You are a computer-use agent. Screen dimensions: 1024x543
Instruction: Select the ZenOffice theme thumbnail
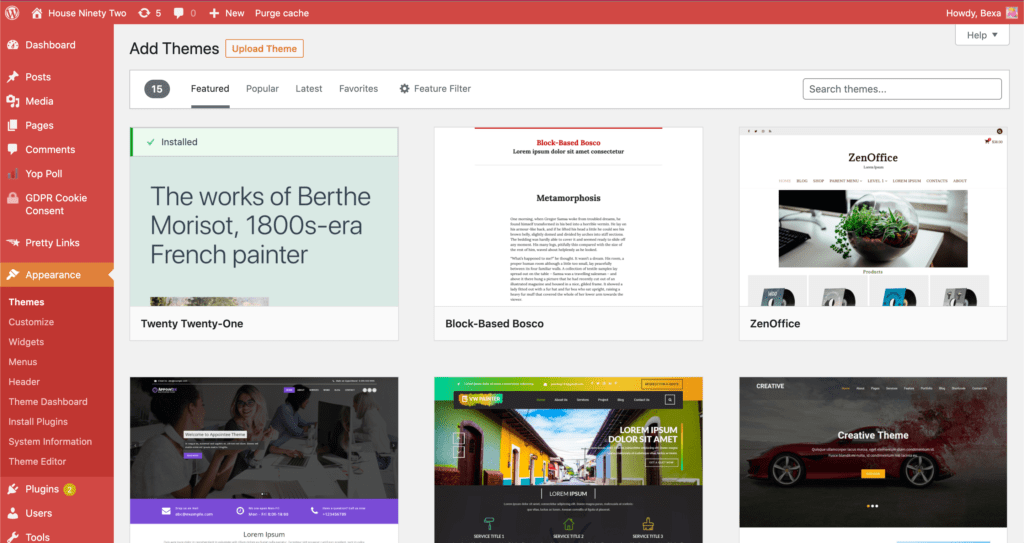(872, 217)
